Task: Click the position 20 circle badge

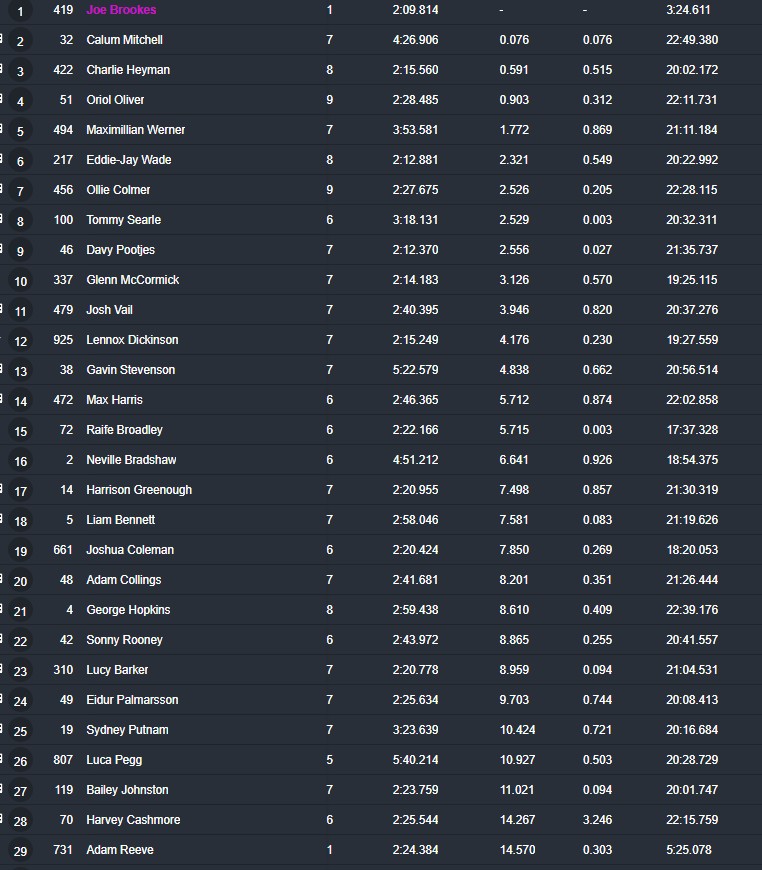Action: coord(20,581)
